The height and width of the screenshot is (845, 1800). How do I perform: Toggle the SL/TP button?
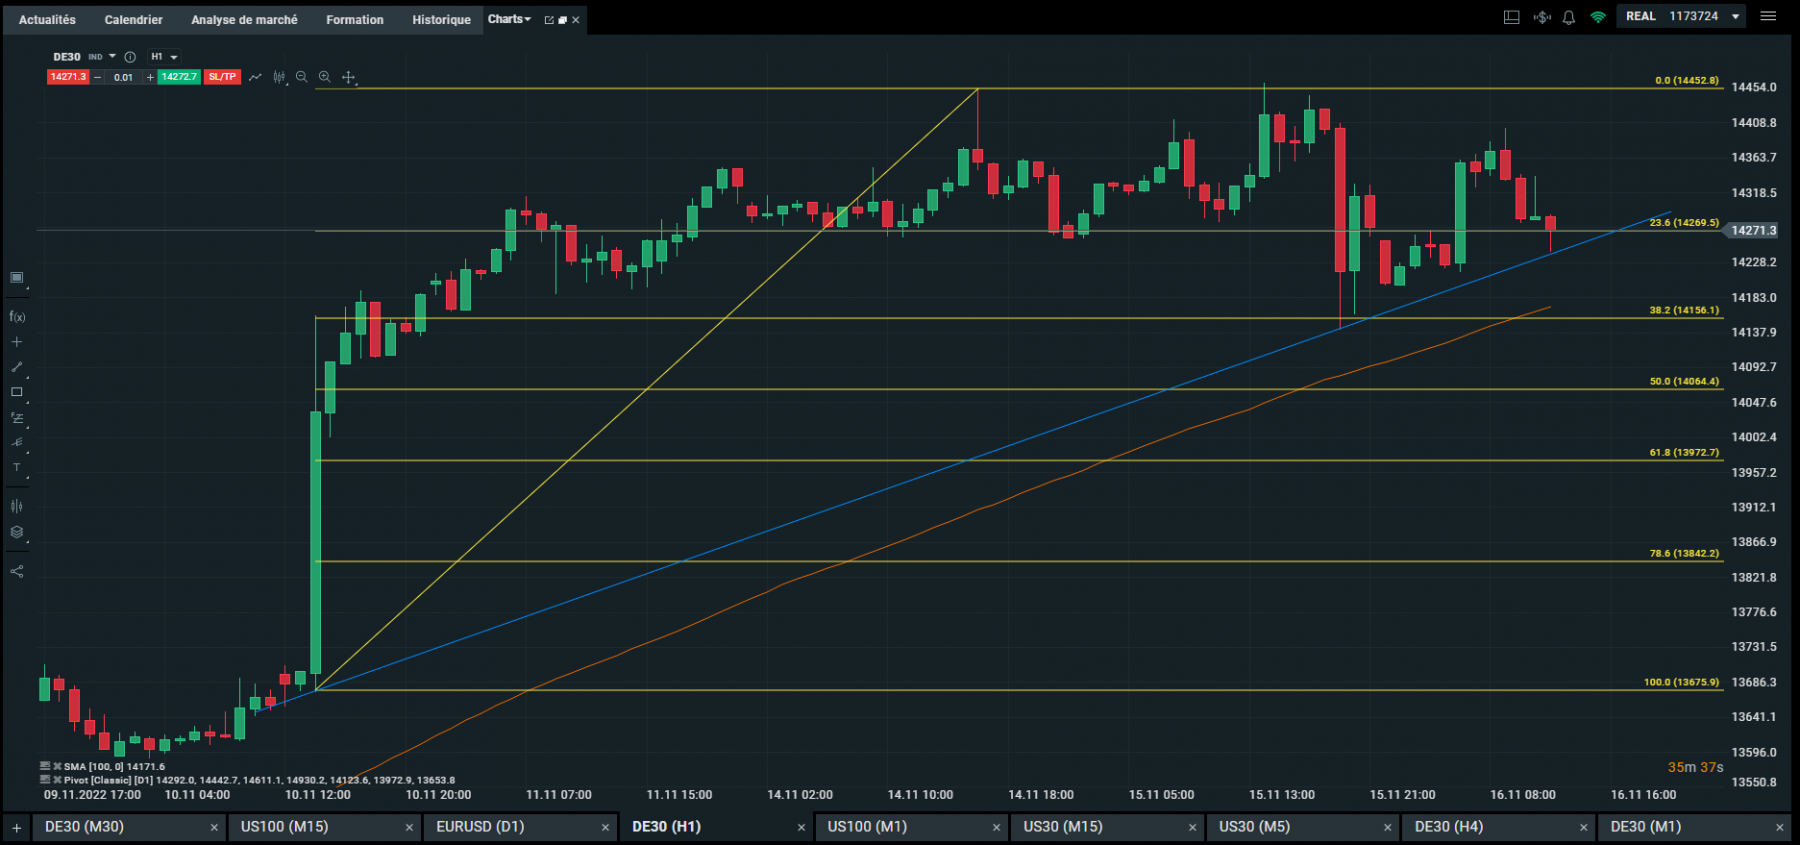coord(222,77)
